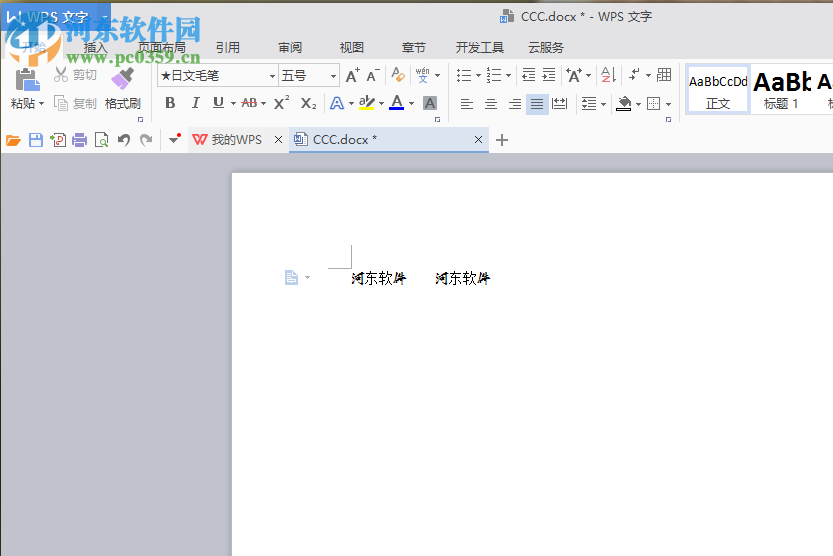Screen dimensions: 833x556
Task: Toggle Bold formatting
Action: (170, 103)
